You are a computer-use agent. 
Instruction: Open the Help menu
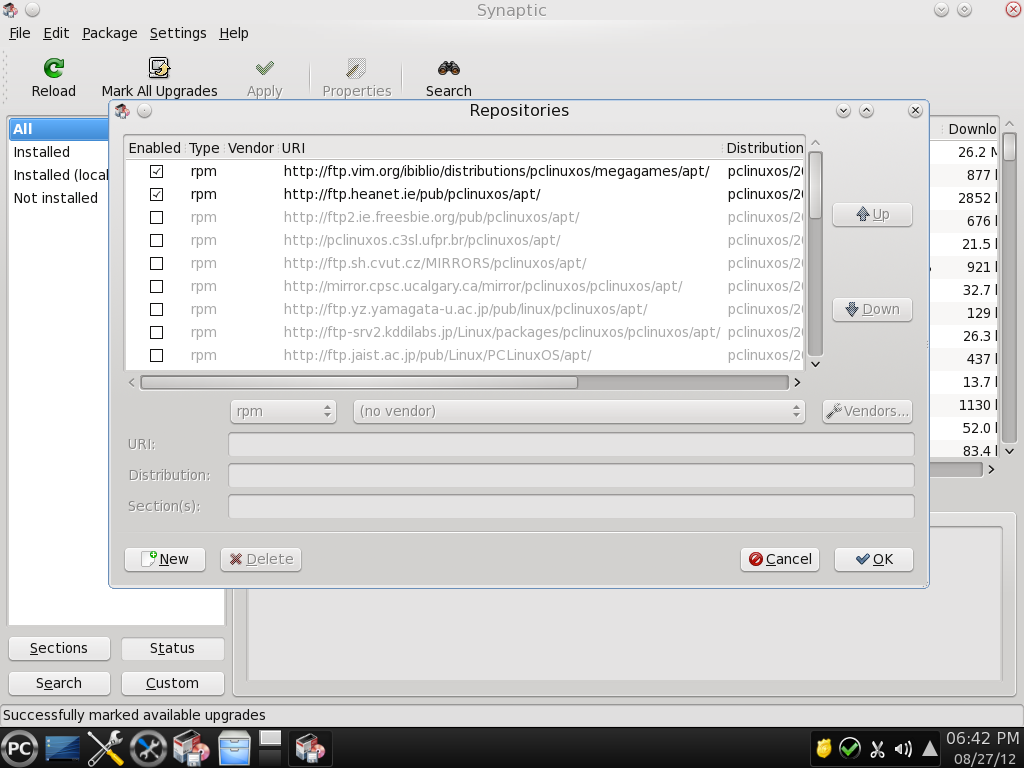click(x=234, y=33)
